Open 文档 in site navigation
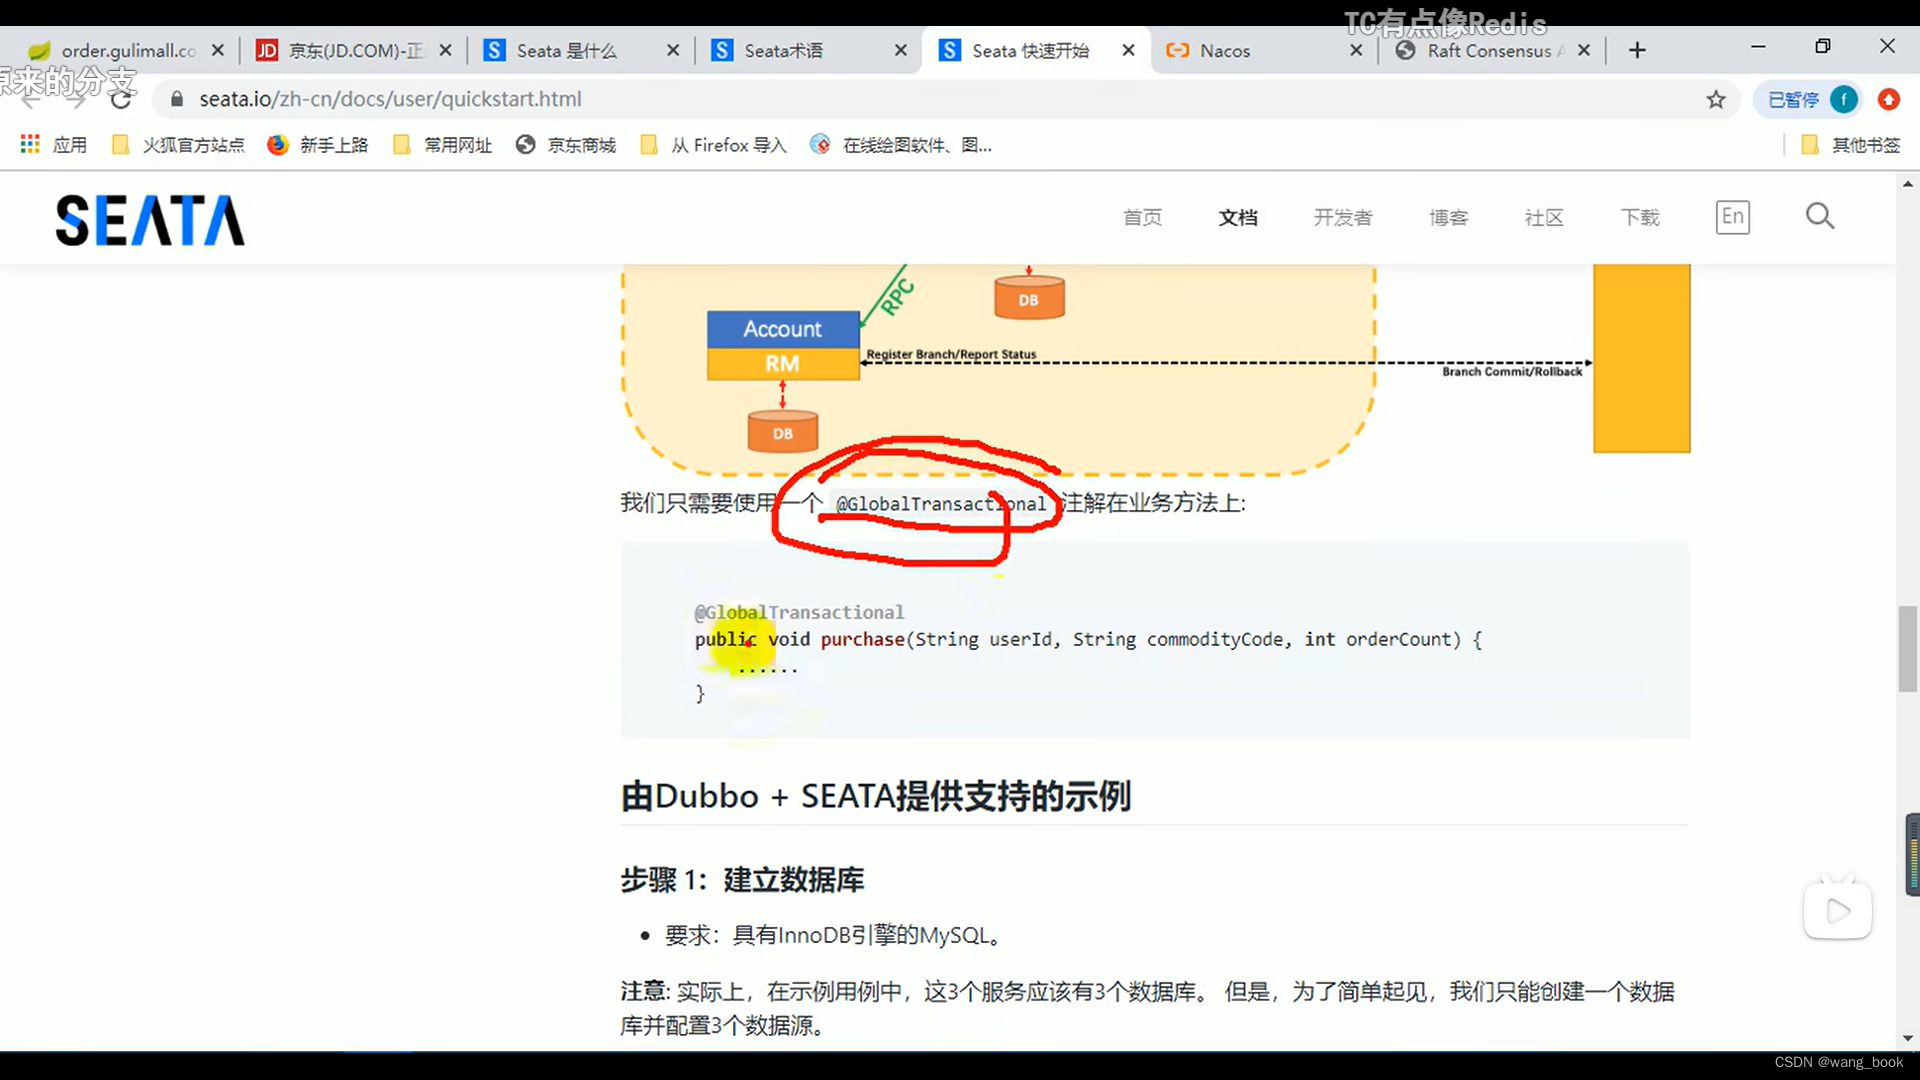The image size is (1920, 1080). pyautogui.click(x=1238, y=217)
